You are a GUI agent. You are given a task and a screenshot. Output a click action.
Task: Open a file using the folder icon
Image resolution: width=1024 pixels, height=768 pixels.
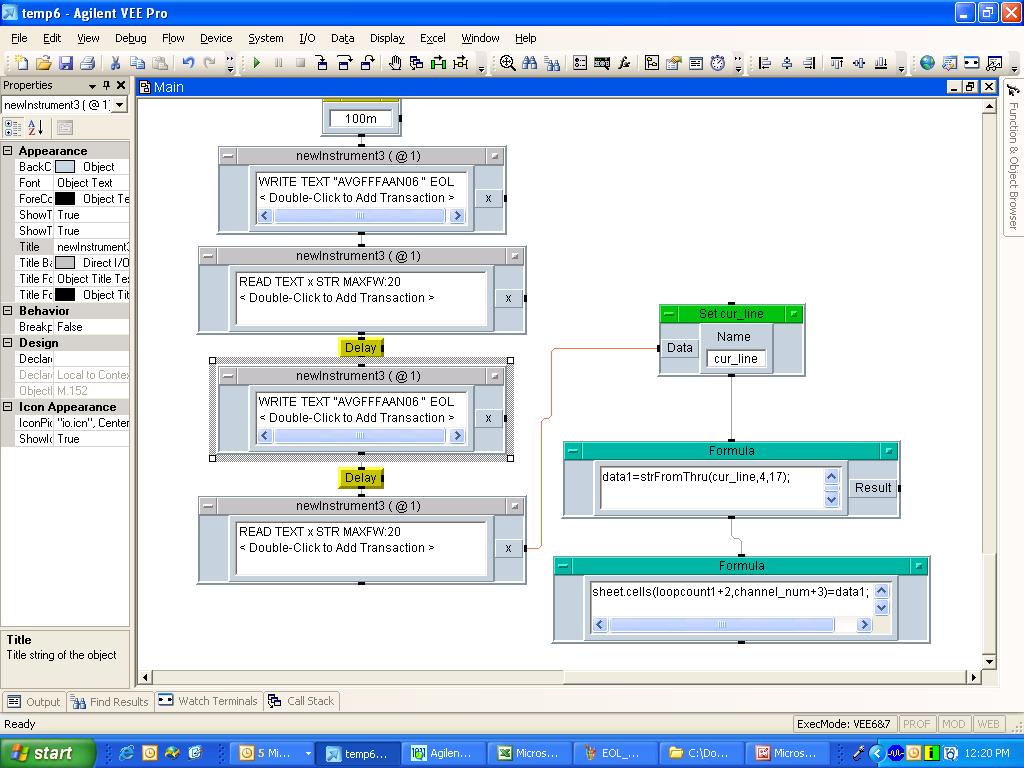[x=44, y=63]
